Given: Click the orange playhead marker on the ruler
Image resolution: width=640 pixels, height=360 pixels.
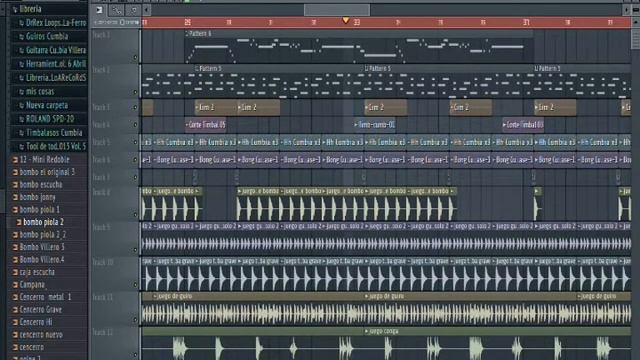Looking at the screenshot, I should (x=346, y=20).
